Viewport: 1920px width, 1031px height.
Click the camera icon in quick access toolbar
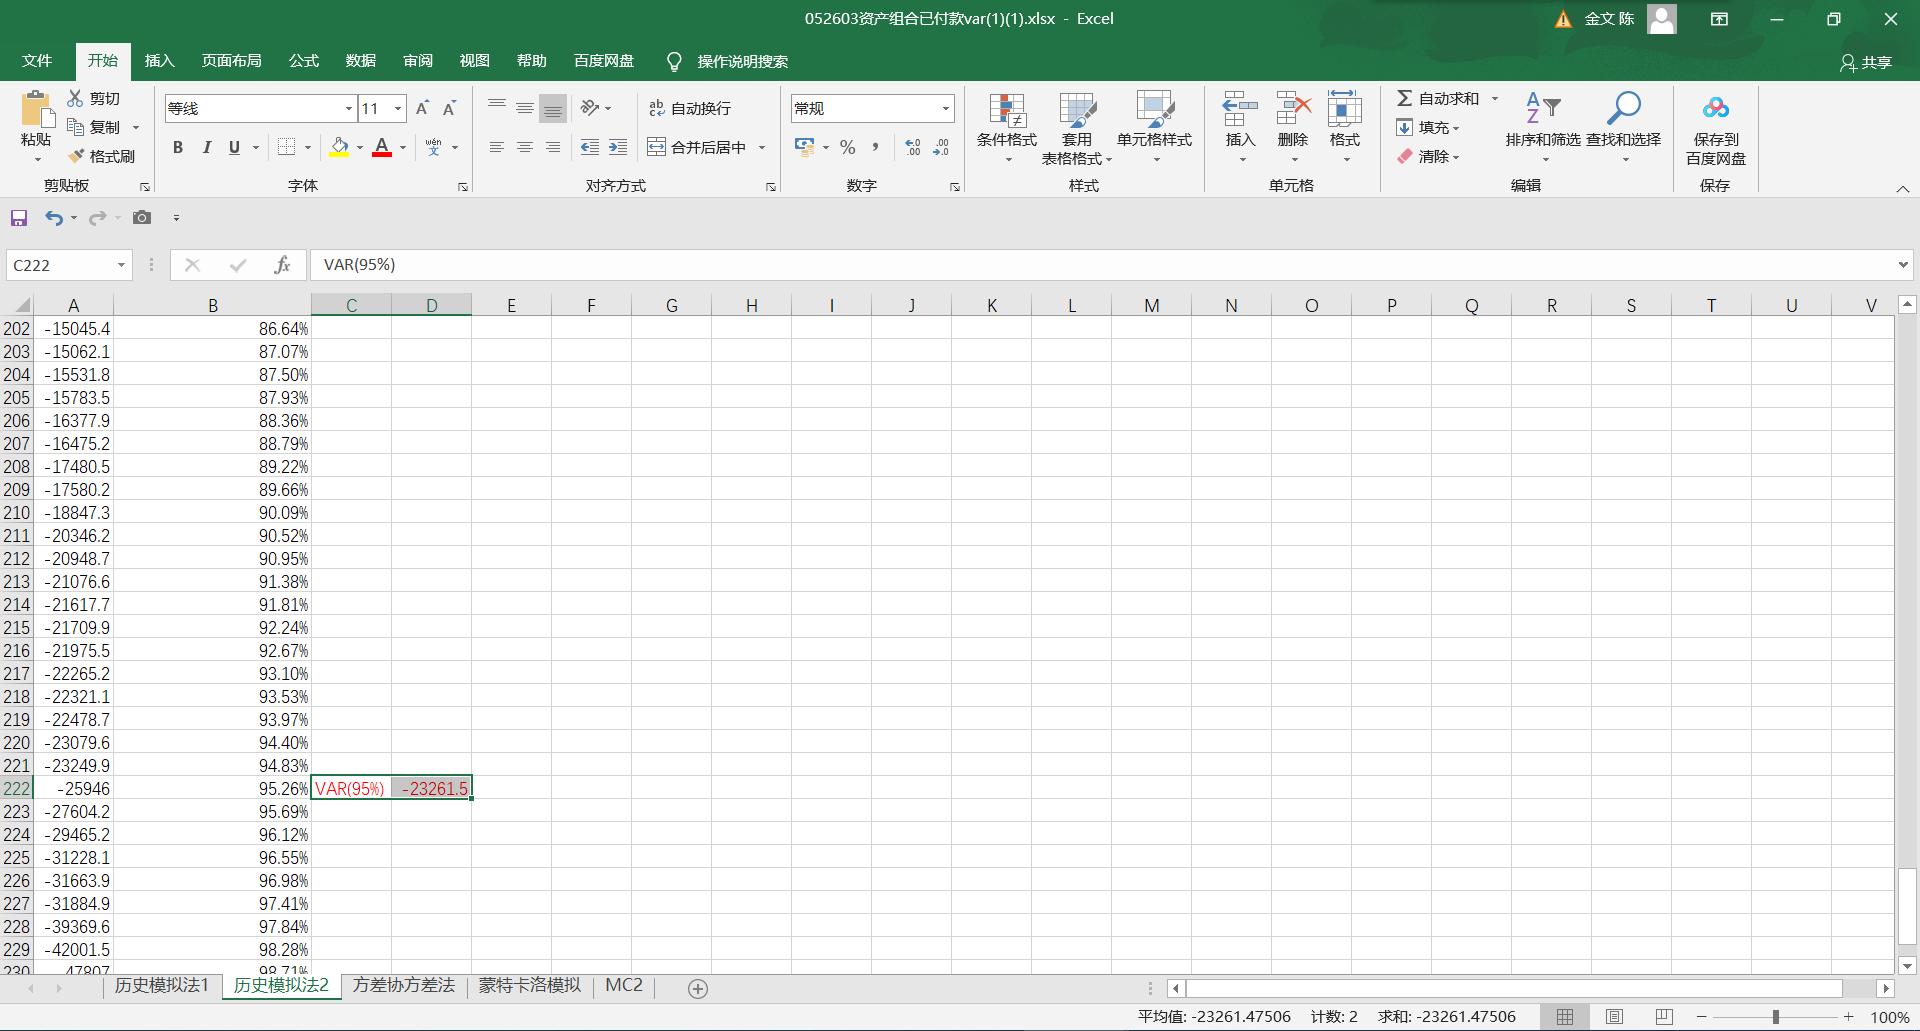pos(142,218)
